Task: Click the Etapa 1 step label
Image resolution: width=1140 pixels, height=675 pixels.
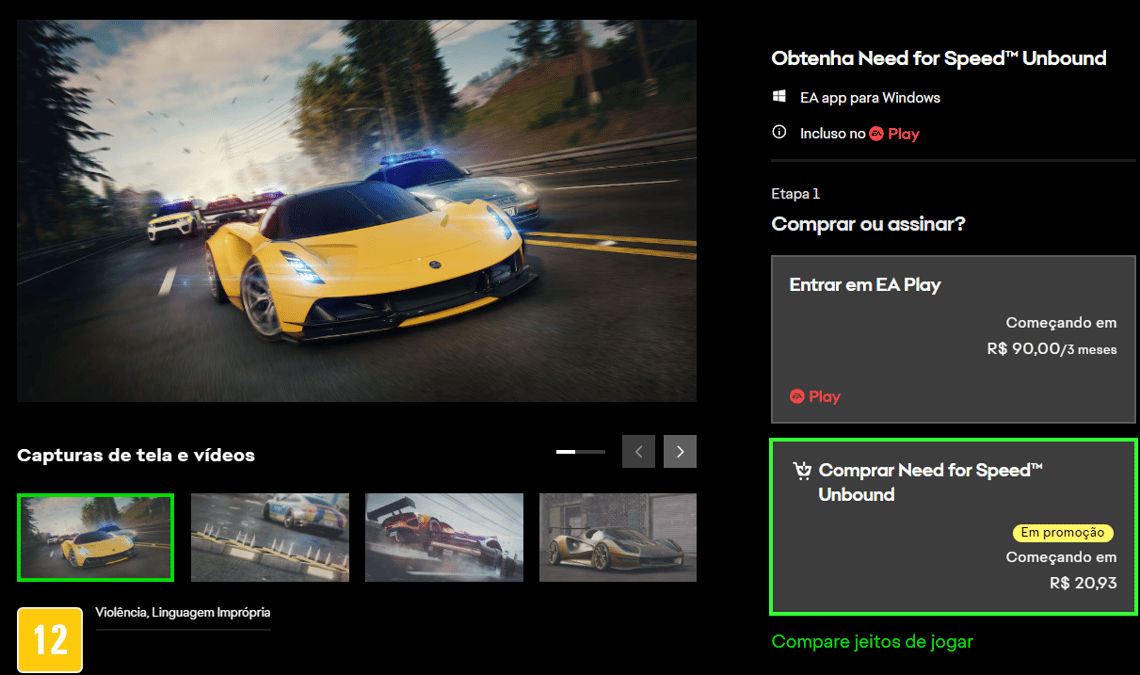Action: (x=795, y=193)
